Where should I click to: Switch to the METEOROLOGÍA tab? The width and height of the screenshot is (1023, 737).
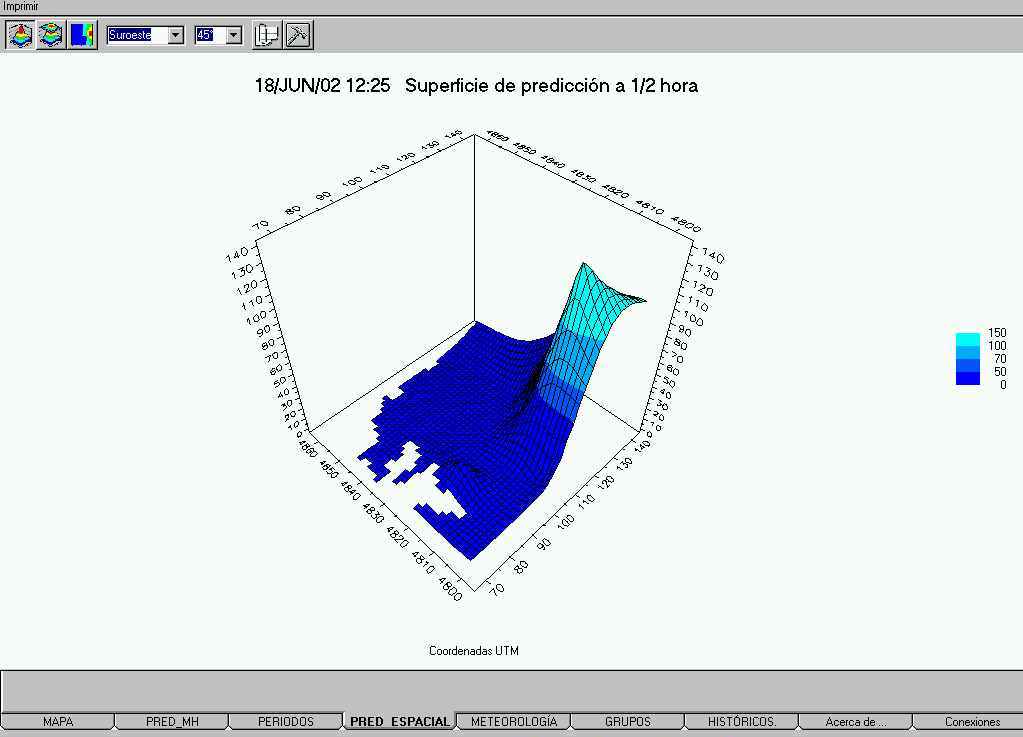(513, 721)
